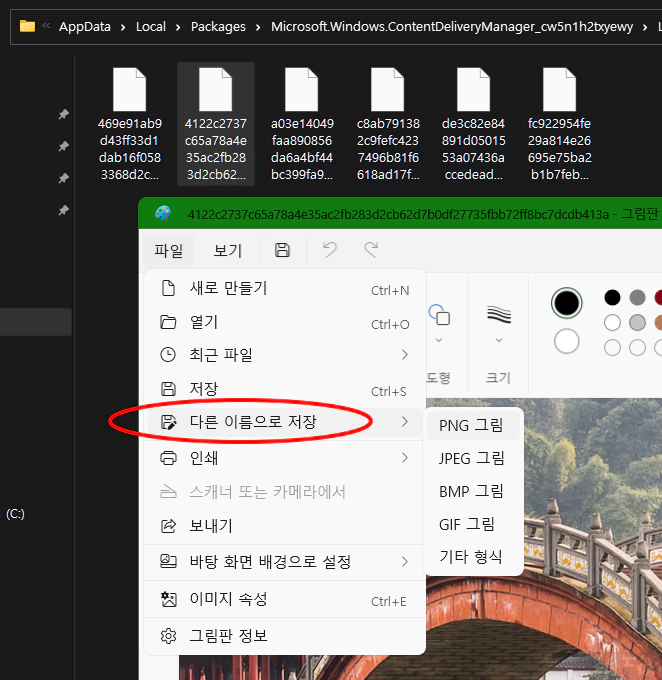
Task: Choose 이미지 속성 from file menu
Action: click(284, 599)
